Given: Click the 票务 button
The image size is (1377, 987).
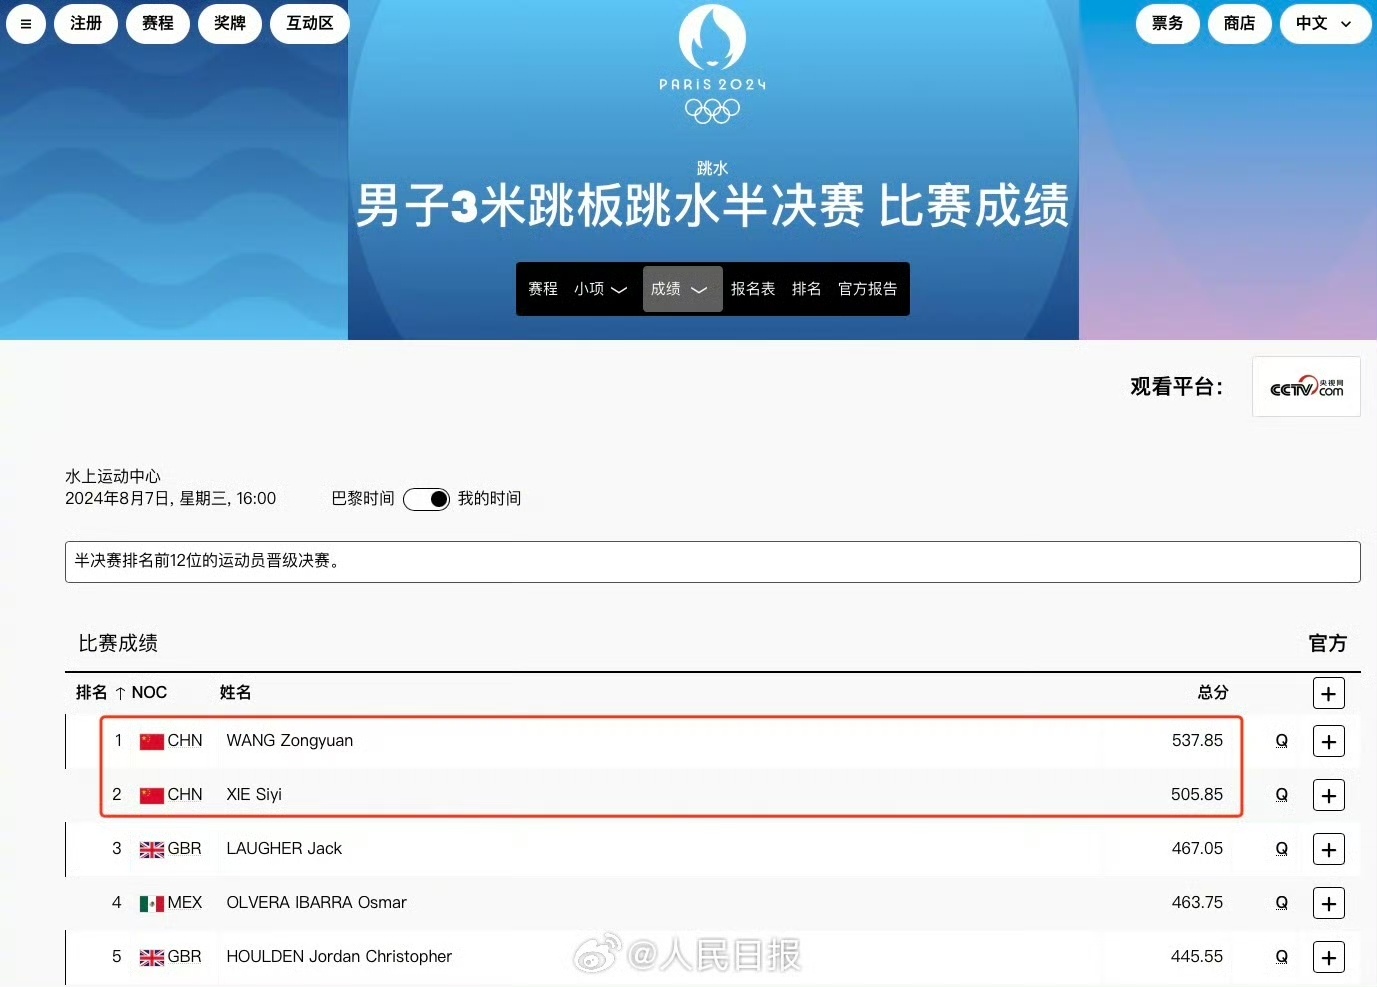Looking at the screenshot, I should point(1167,23).
